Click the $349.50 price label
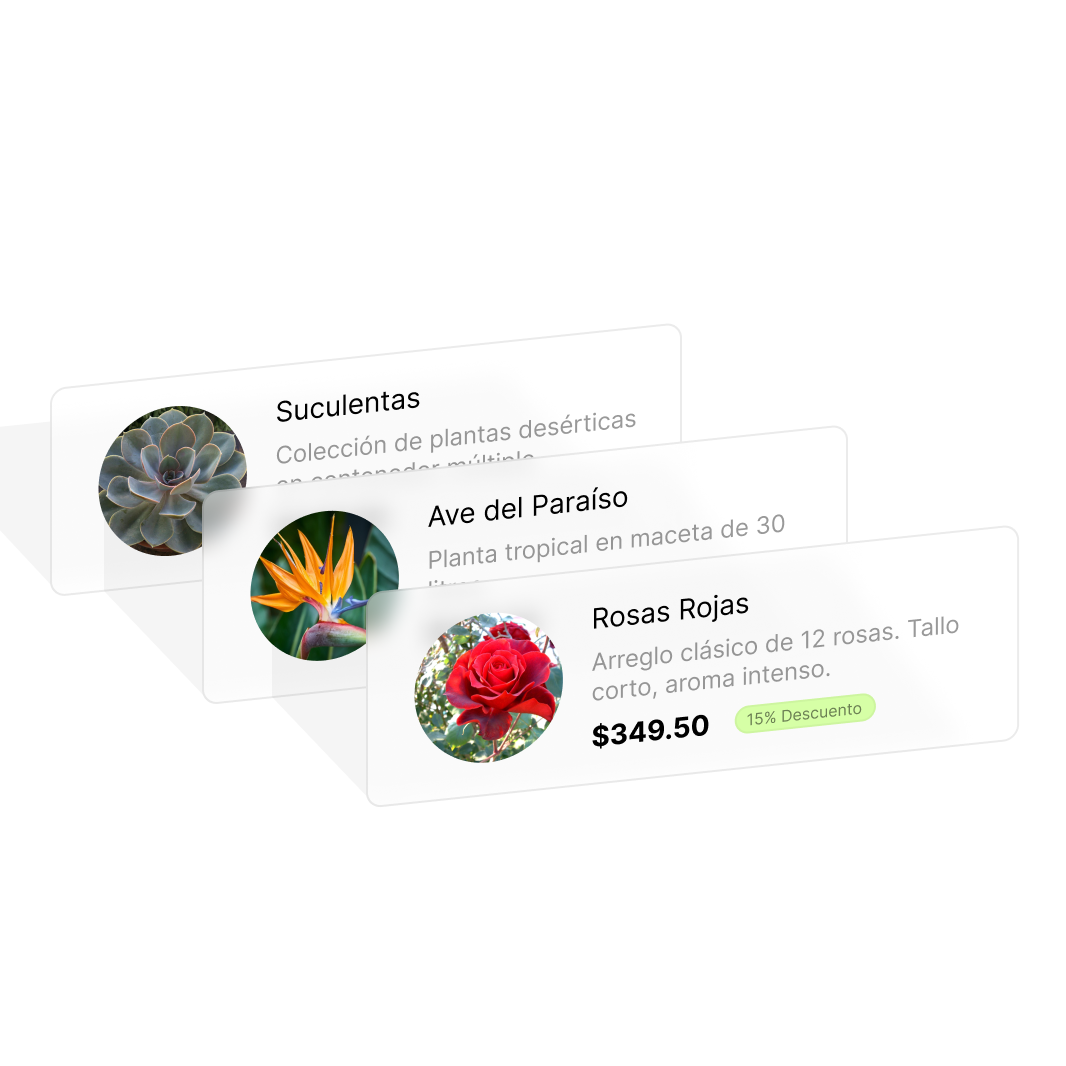This screenshot has width=1066, height=1066. (650, 731)
